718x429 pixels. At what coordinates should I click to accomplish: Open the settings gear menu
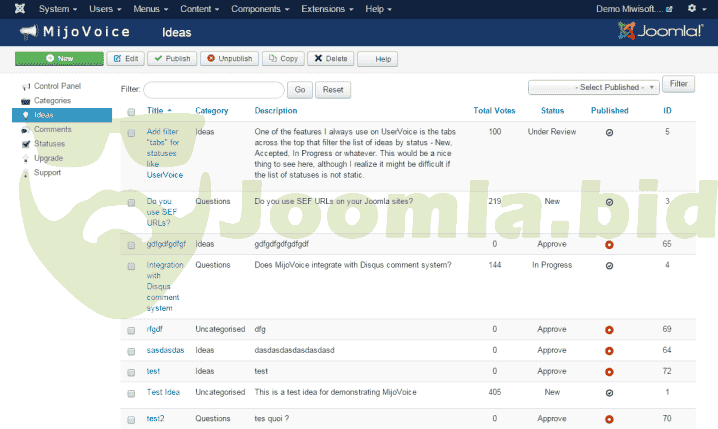click(x=692, y=9)
